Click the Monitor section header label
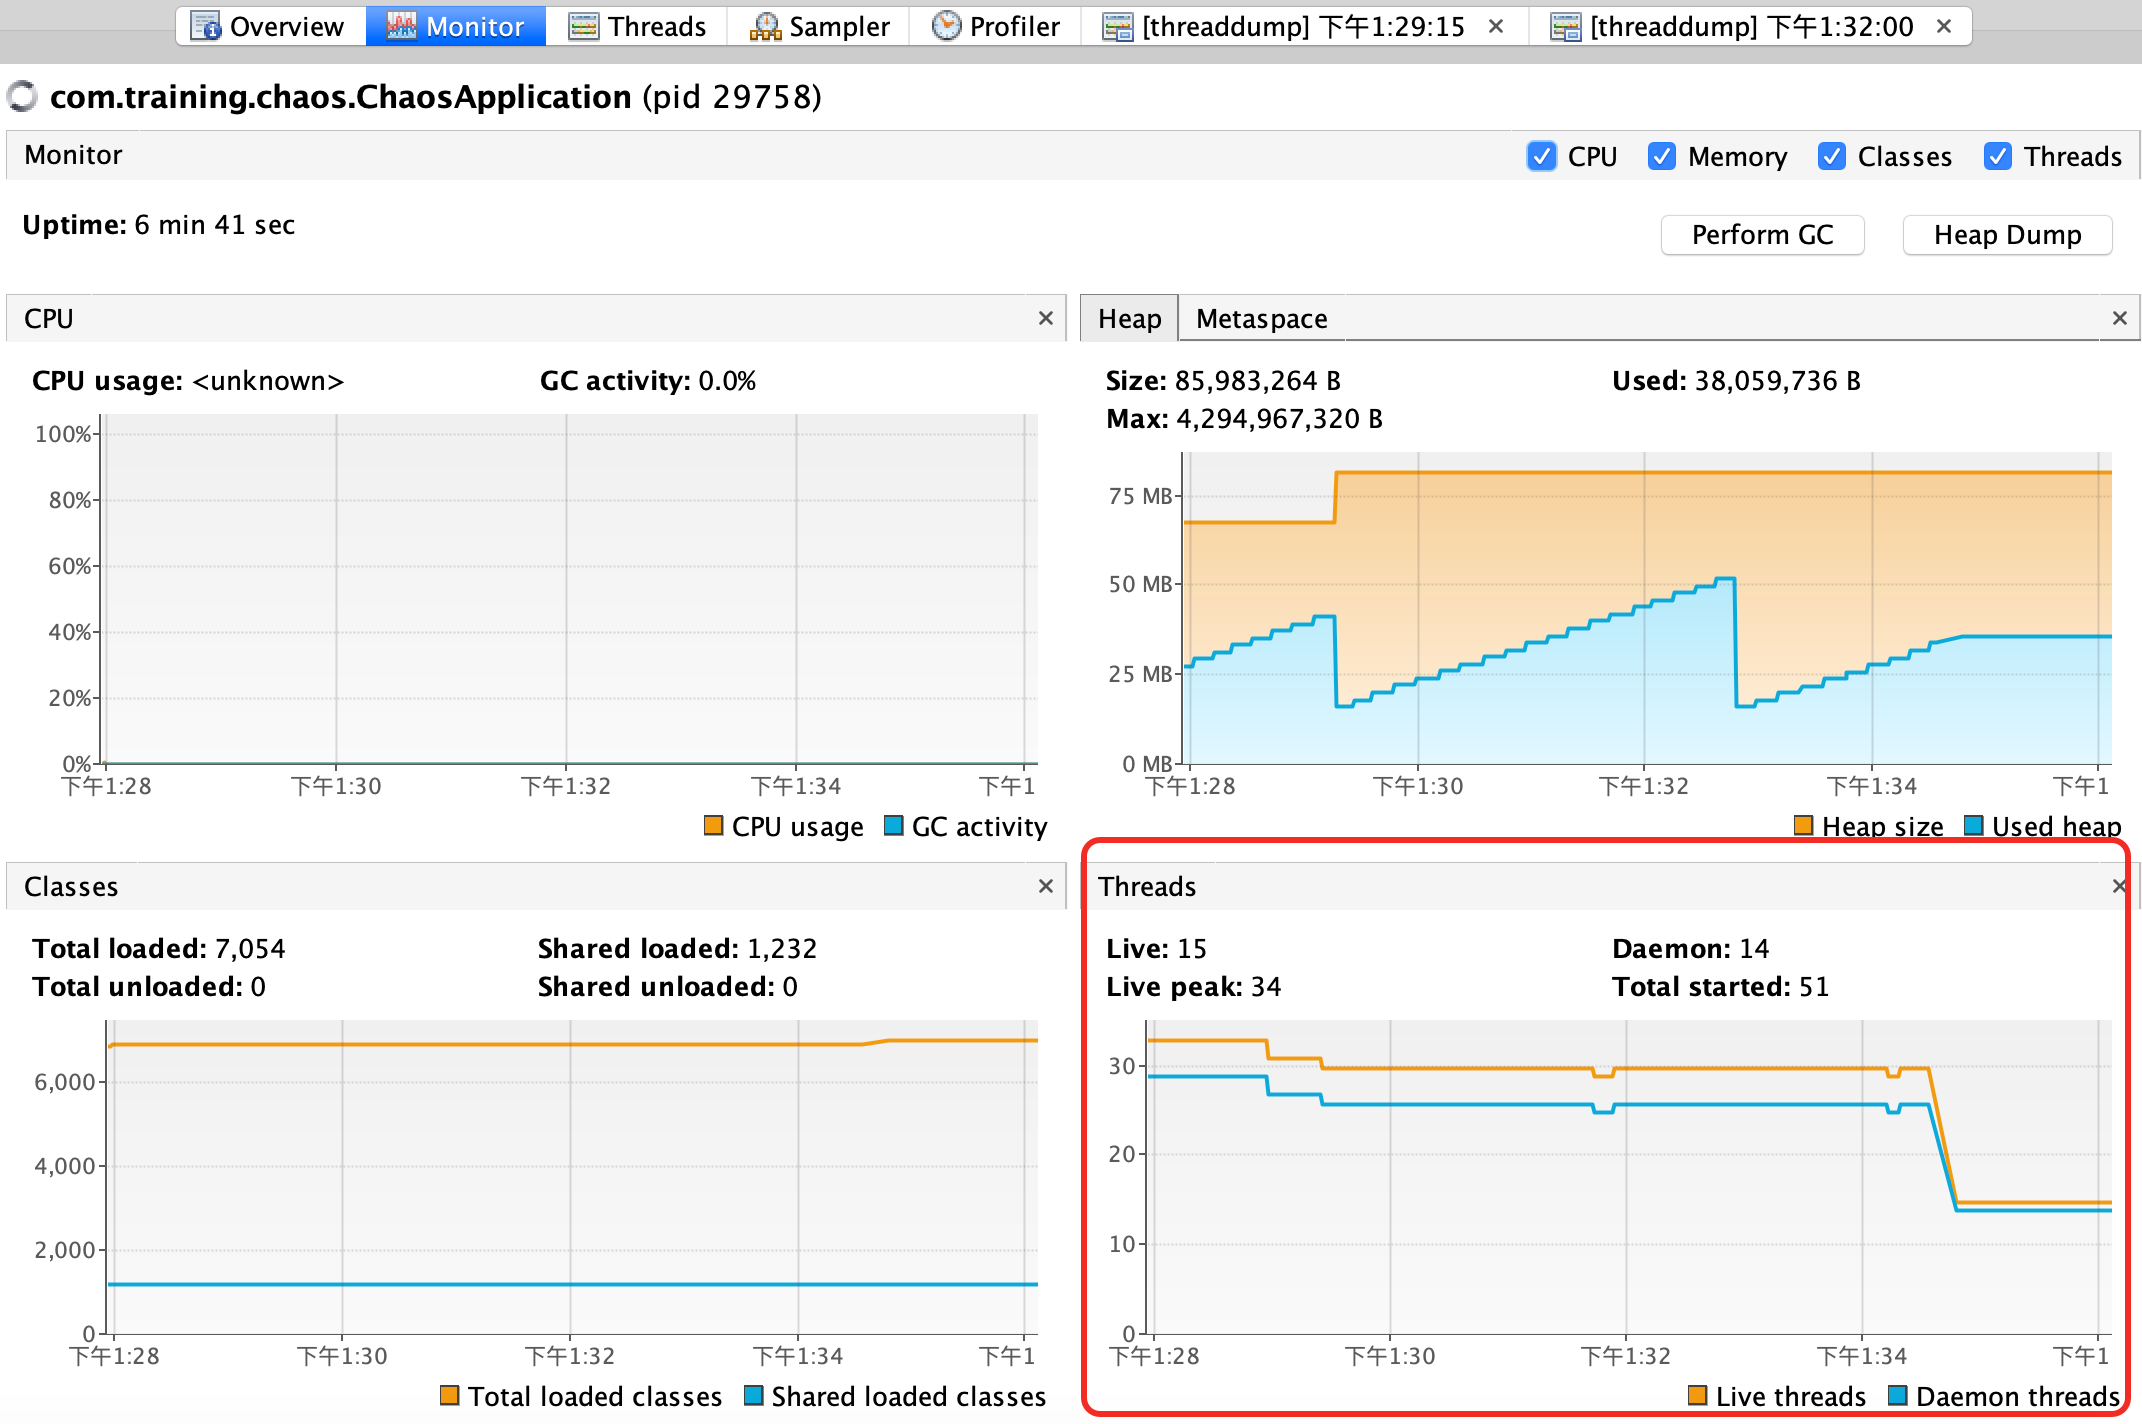The width and height of the screenshot is (2142, 1424). pyautogui.click(x=73, y=155)
